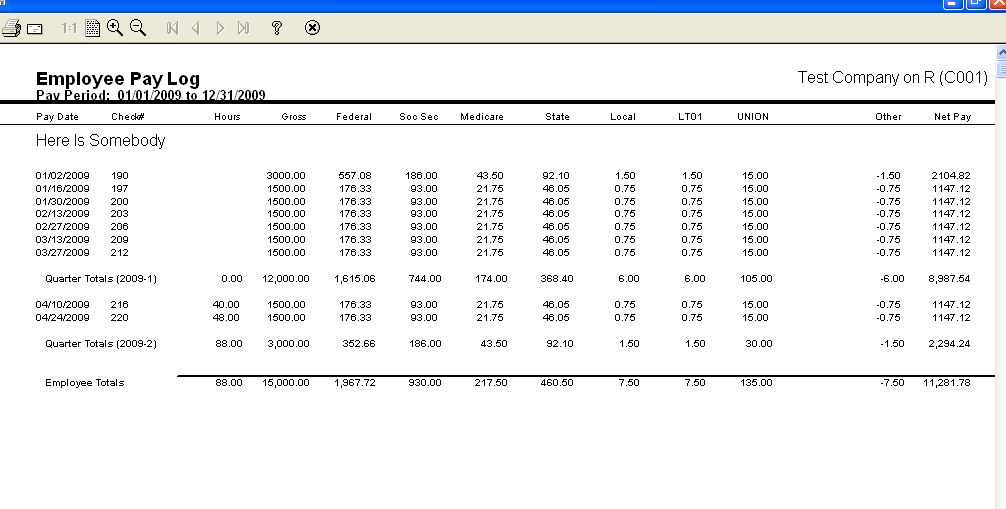This screenshot has width=1006, height=509.
Task: Print the Employee Pay Log report
Action: point(12,28)
